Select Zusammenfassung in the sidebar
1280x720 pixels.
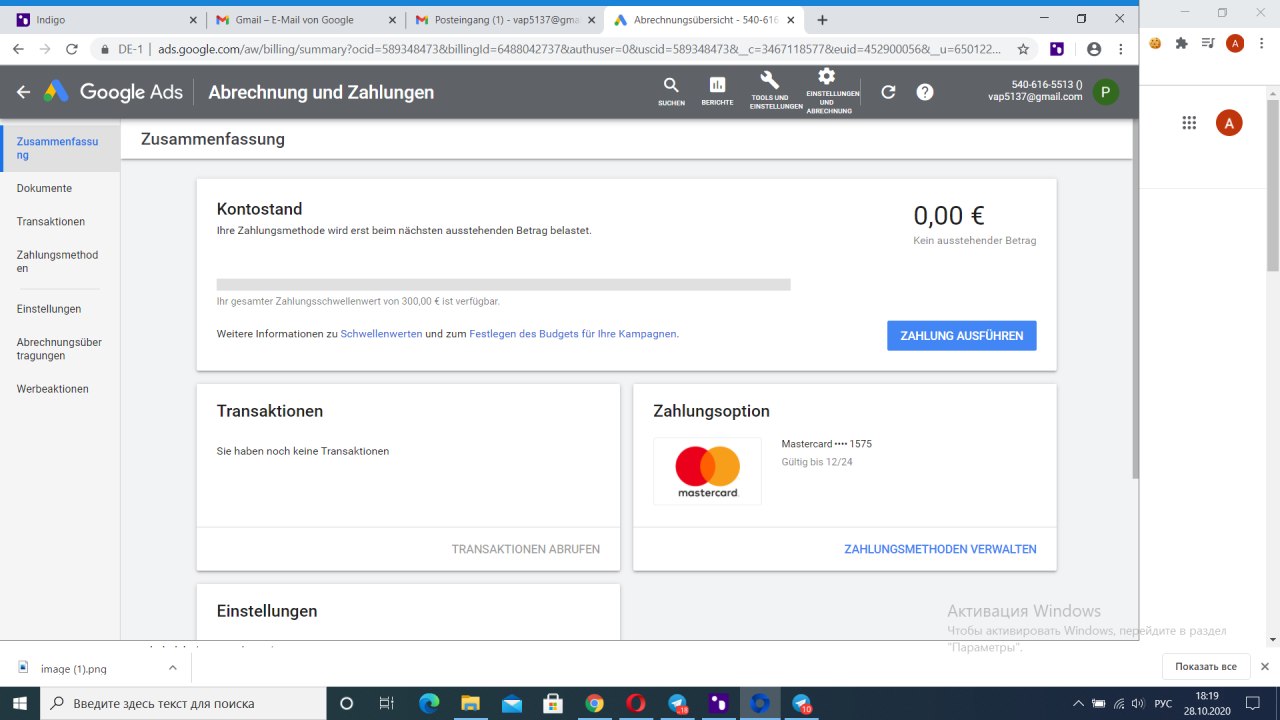pyautogui.click(x=60, y=148)
